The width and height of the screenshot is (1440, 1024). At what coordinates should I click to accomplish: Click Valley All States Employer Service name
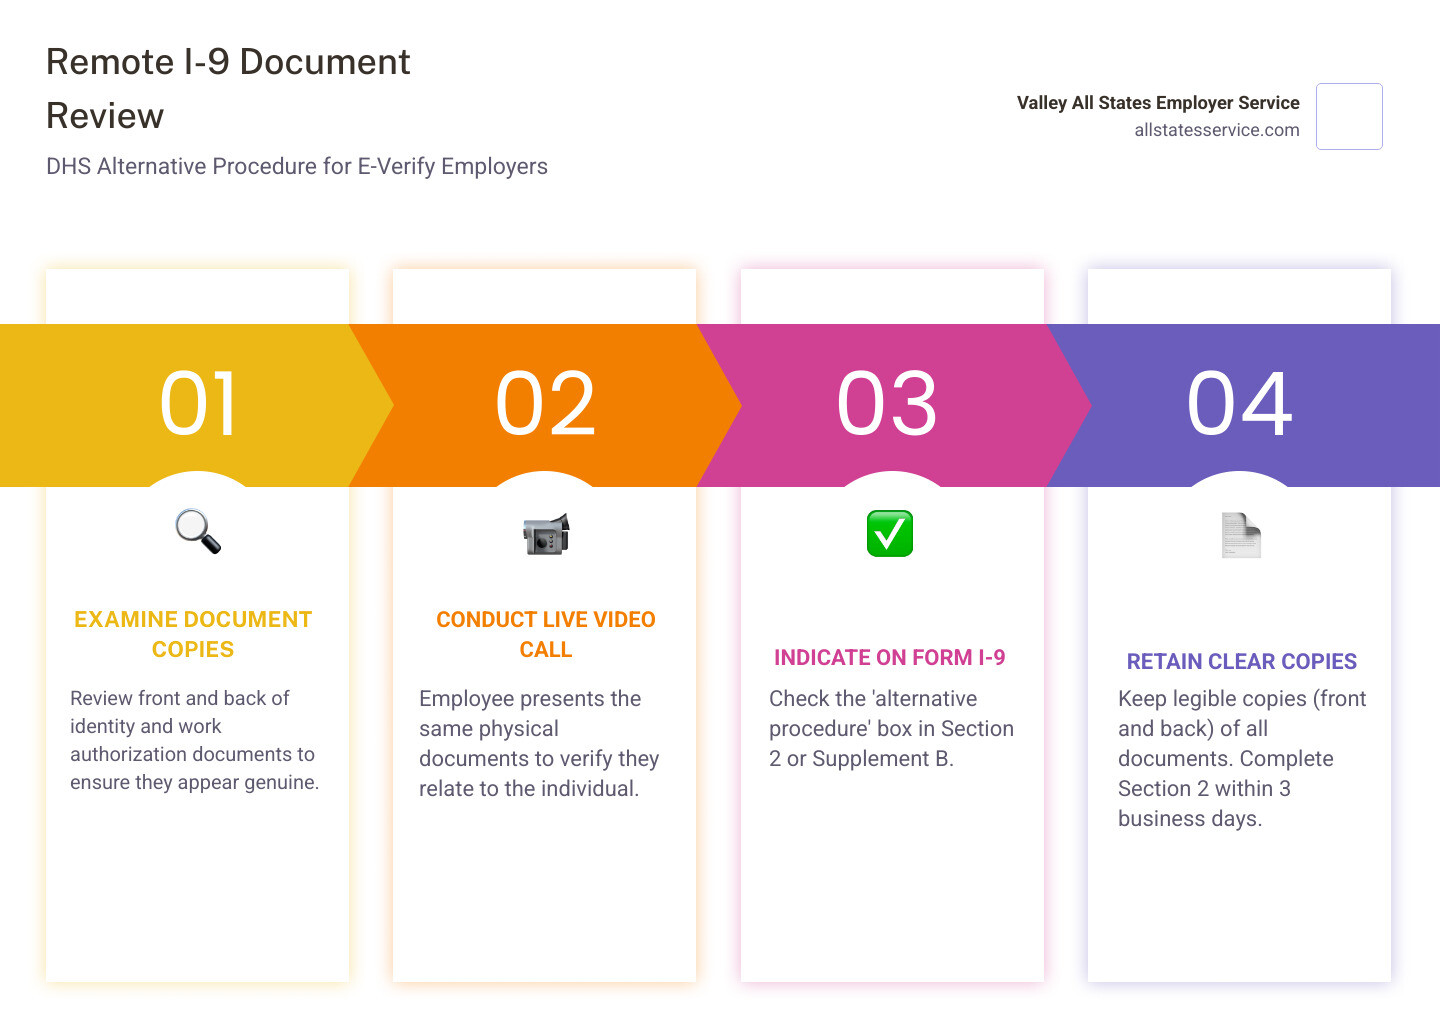[1157, 103]
